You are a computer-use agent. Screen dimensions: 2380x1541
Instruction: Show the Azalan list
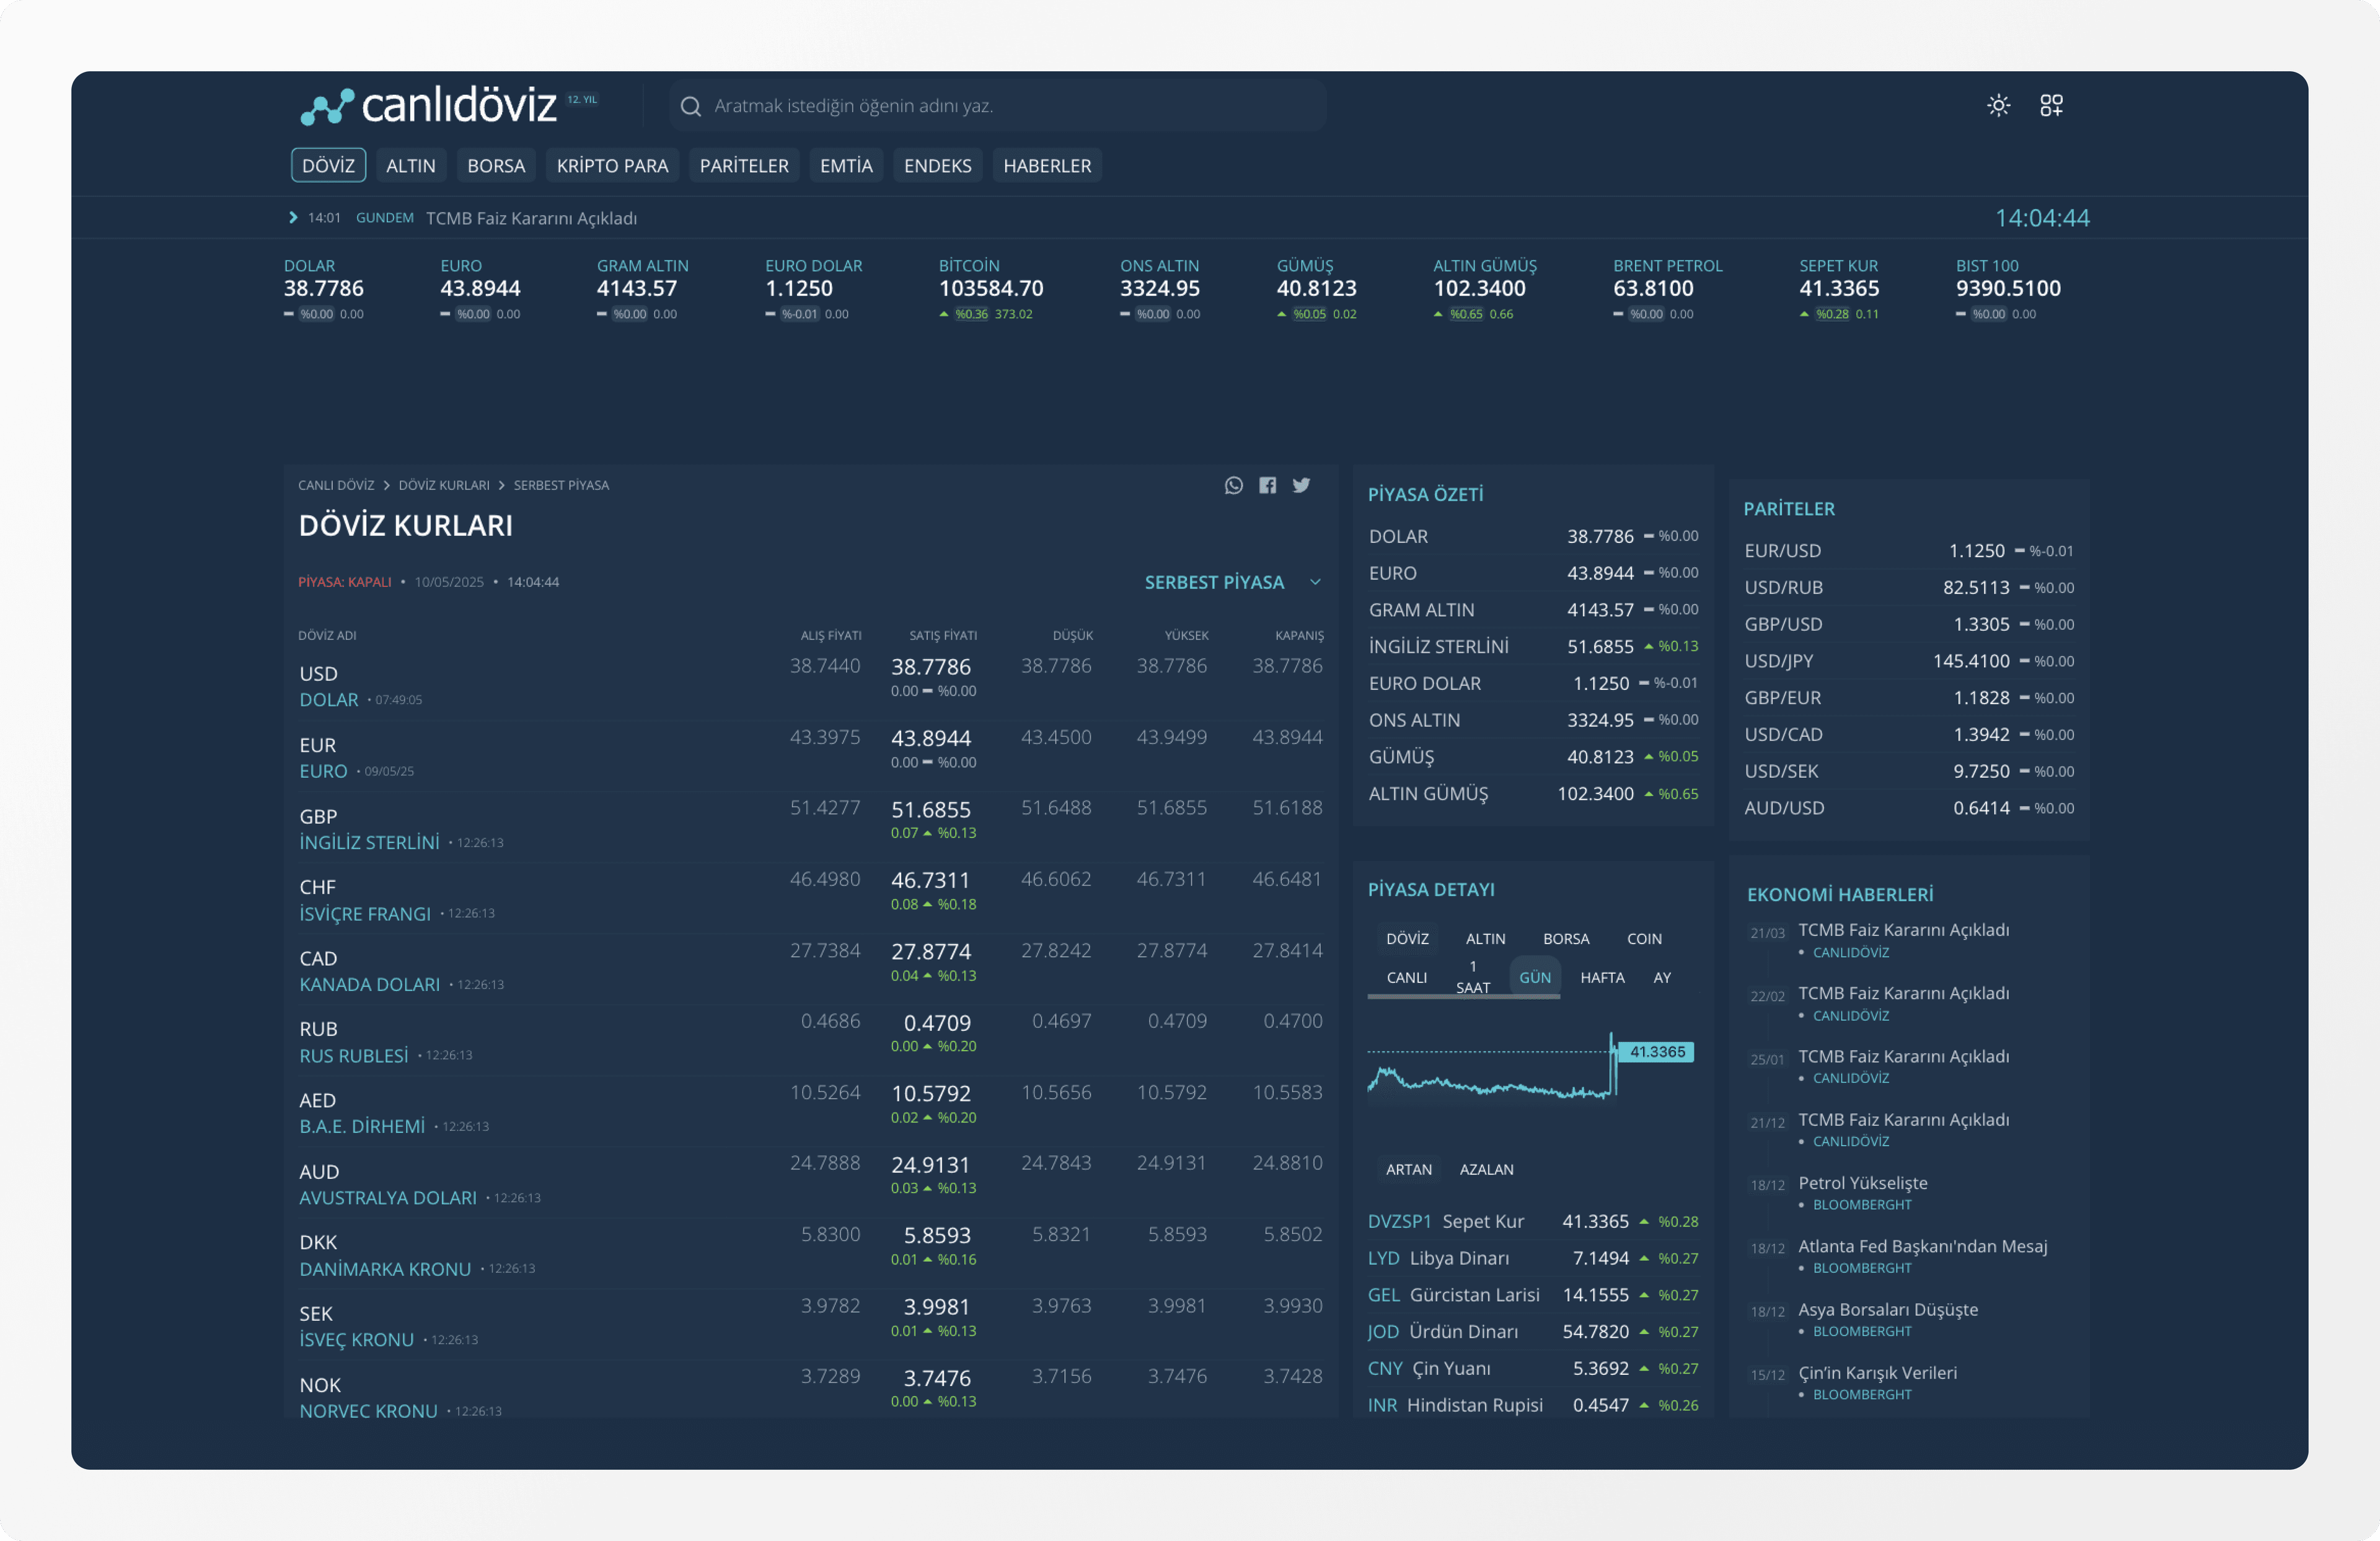click(x=1486, y=1169)
